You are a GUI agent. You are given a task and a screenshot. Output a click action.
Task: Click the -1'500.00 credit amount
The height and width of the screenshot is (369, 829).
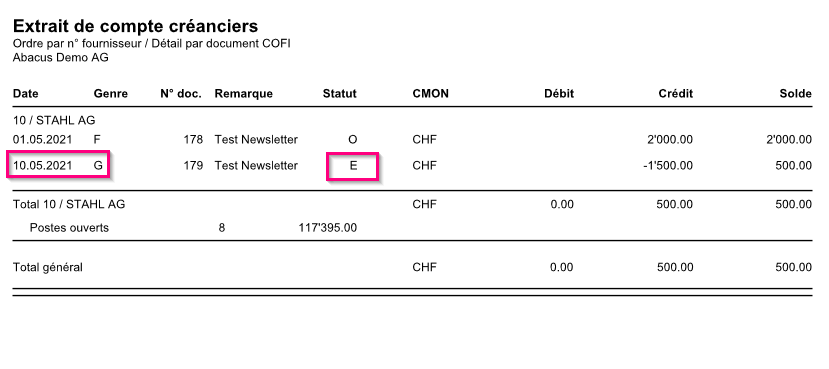[x=669, y=165]
